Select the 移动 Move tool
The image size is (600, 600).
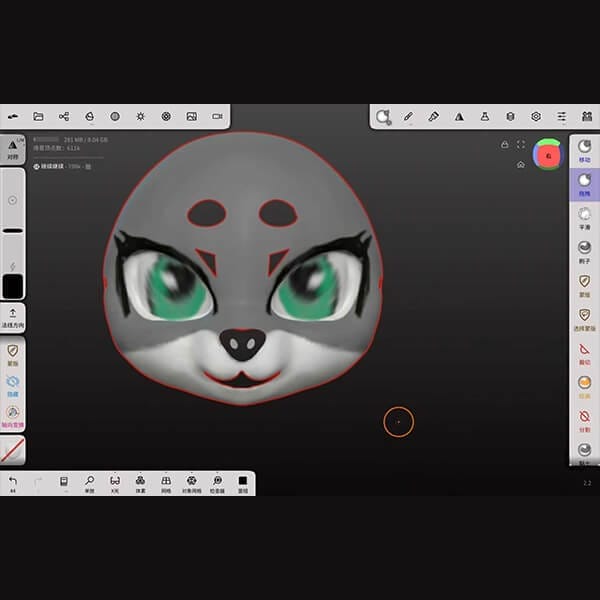tap(584, 151)
